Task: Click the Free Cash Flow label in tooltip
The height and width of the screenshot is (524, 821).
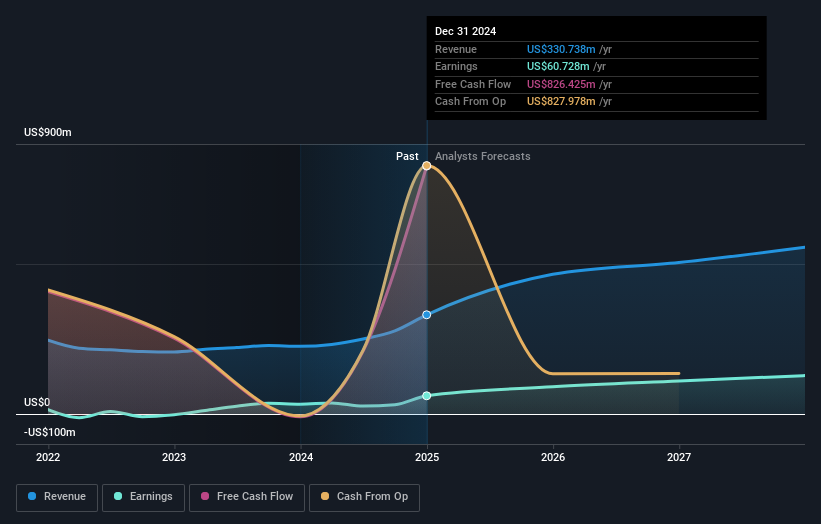Action: [x=473, y=84]
